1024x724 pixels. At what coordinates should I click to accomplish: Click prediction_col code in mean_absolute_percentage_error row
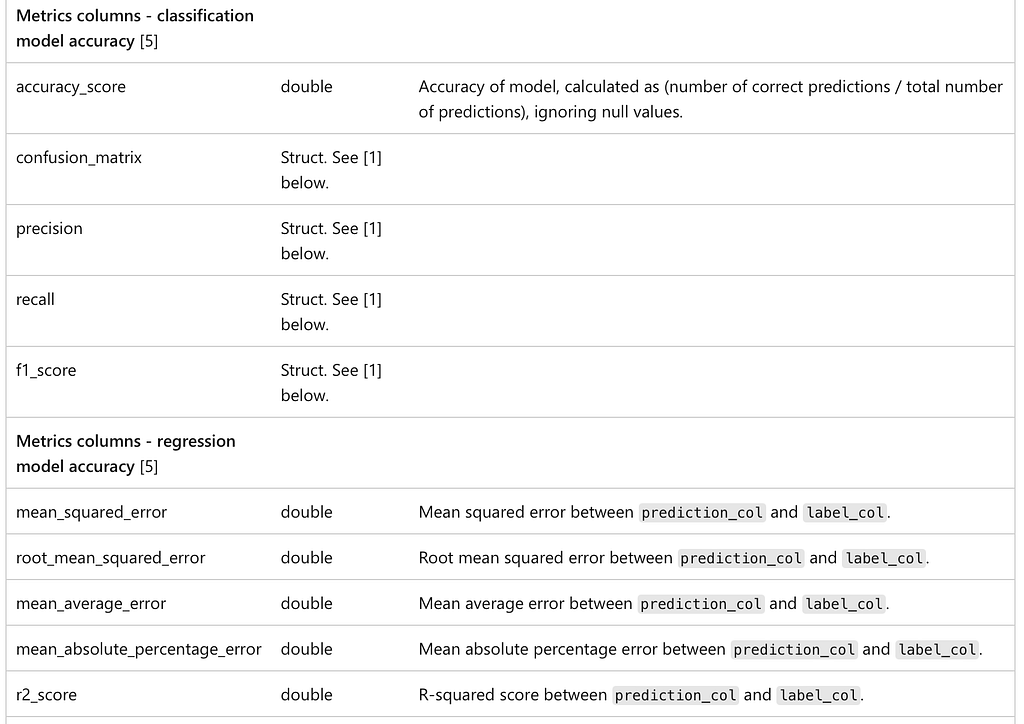pos(794,650)
